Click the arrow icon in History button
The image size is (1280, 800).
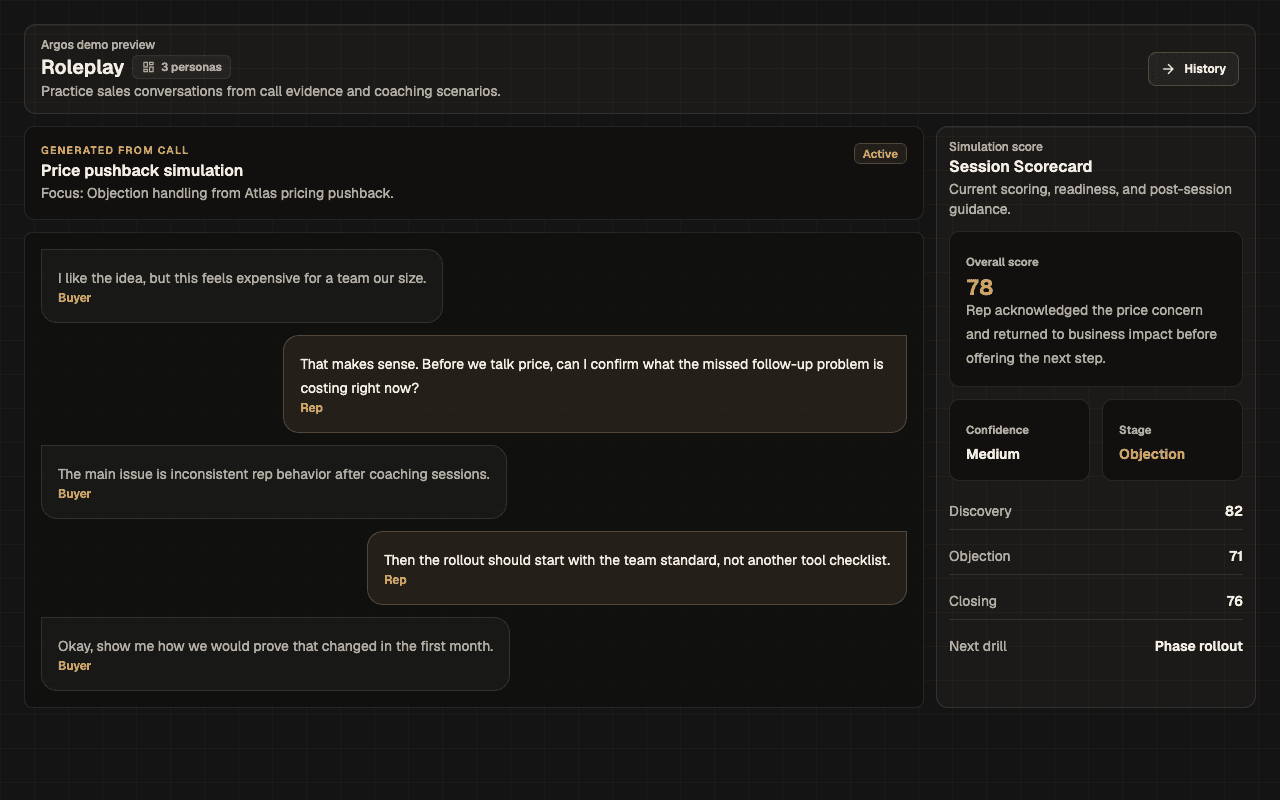(1168, 69)
